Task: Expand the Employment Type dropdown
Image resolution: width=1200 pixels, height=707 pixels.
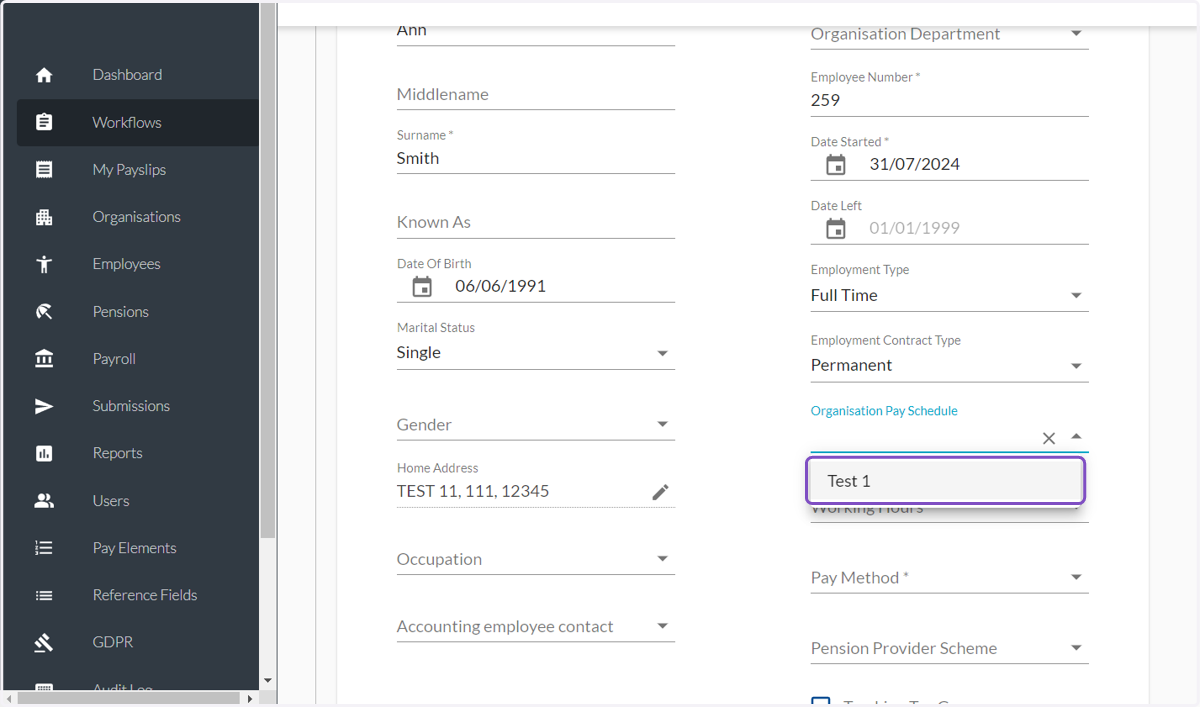Action: (1076, 296)
